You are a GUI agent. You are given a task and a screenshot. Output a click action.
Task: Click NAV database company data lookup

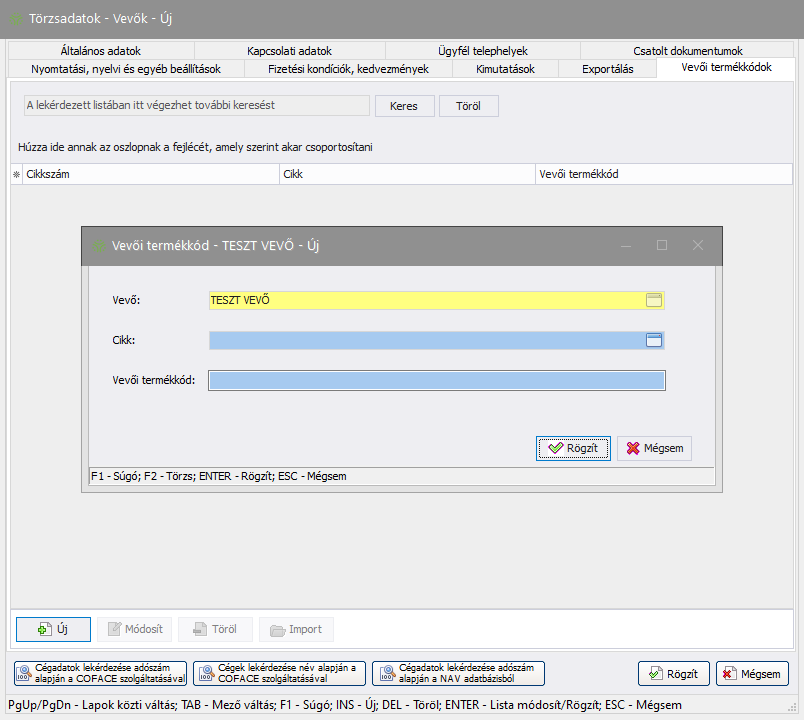tap(458, 673)
